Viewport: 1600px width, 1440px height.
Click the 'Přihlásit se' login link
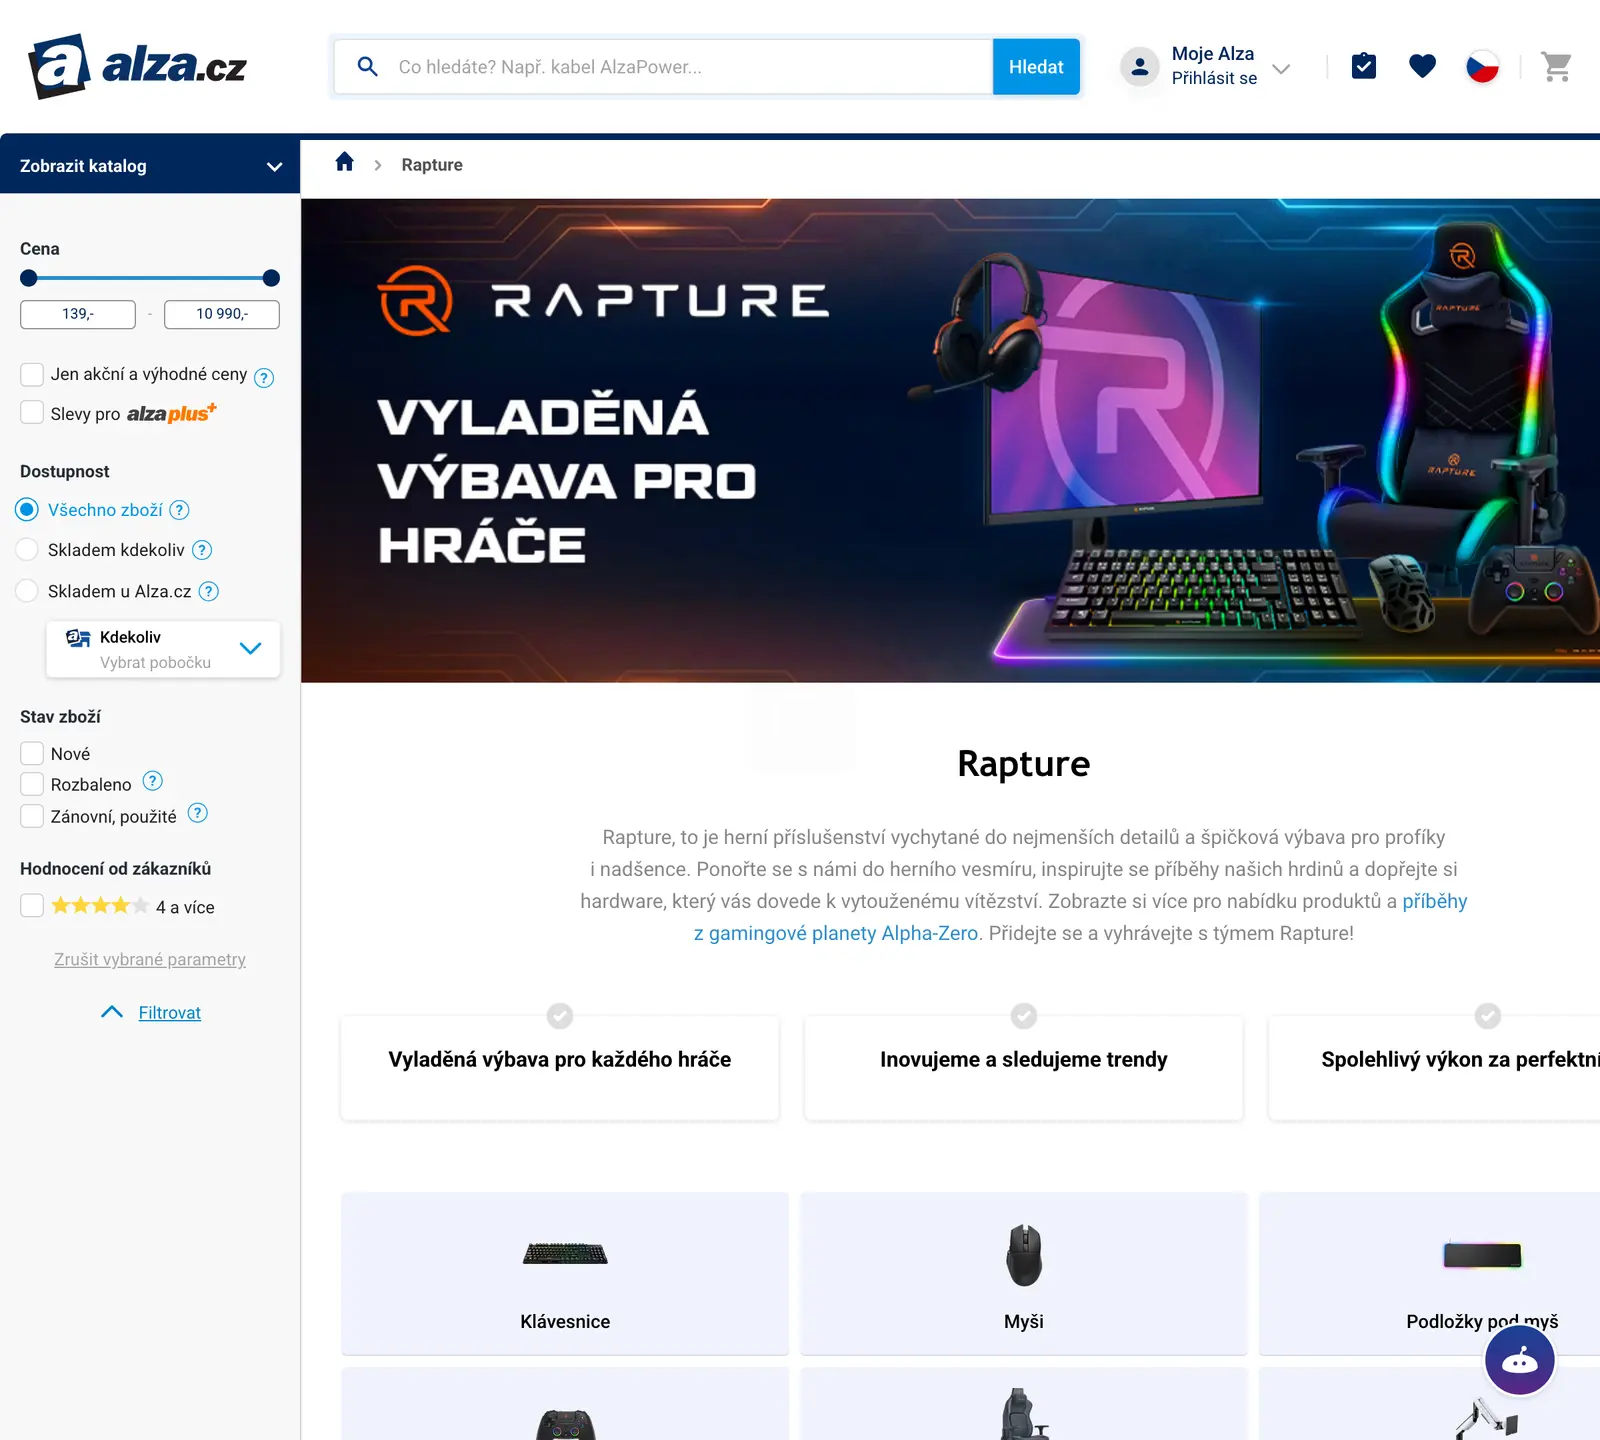coord(1214,78)
